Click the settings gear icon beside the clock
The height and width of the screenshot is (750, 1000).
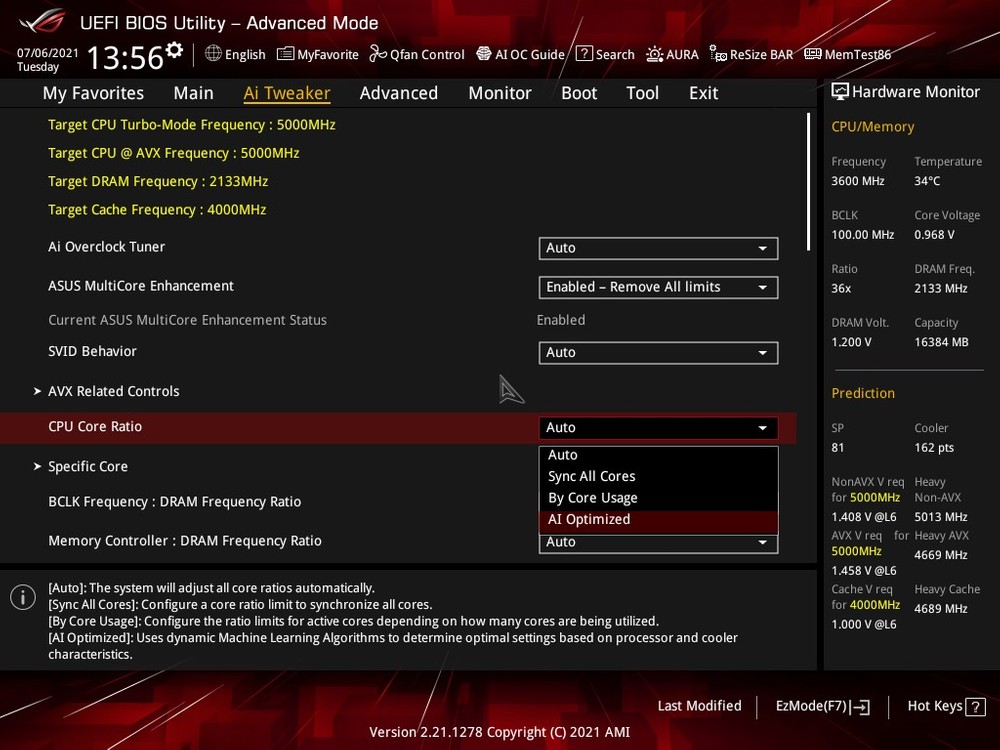point(175,50)
